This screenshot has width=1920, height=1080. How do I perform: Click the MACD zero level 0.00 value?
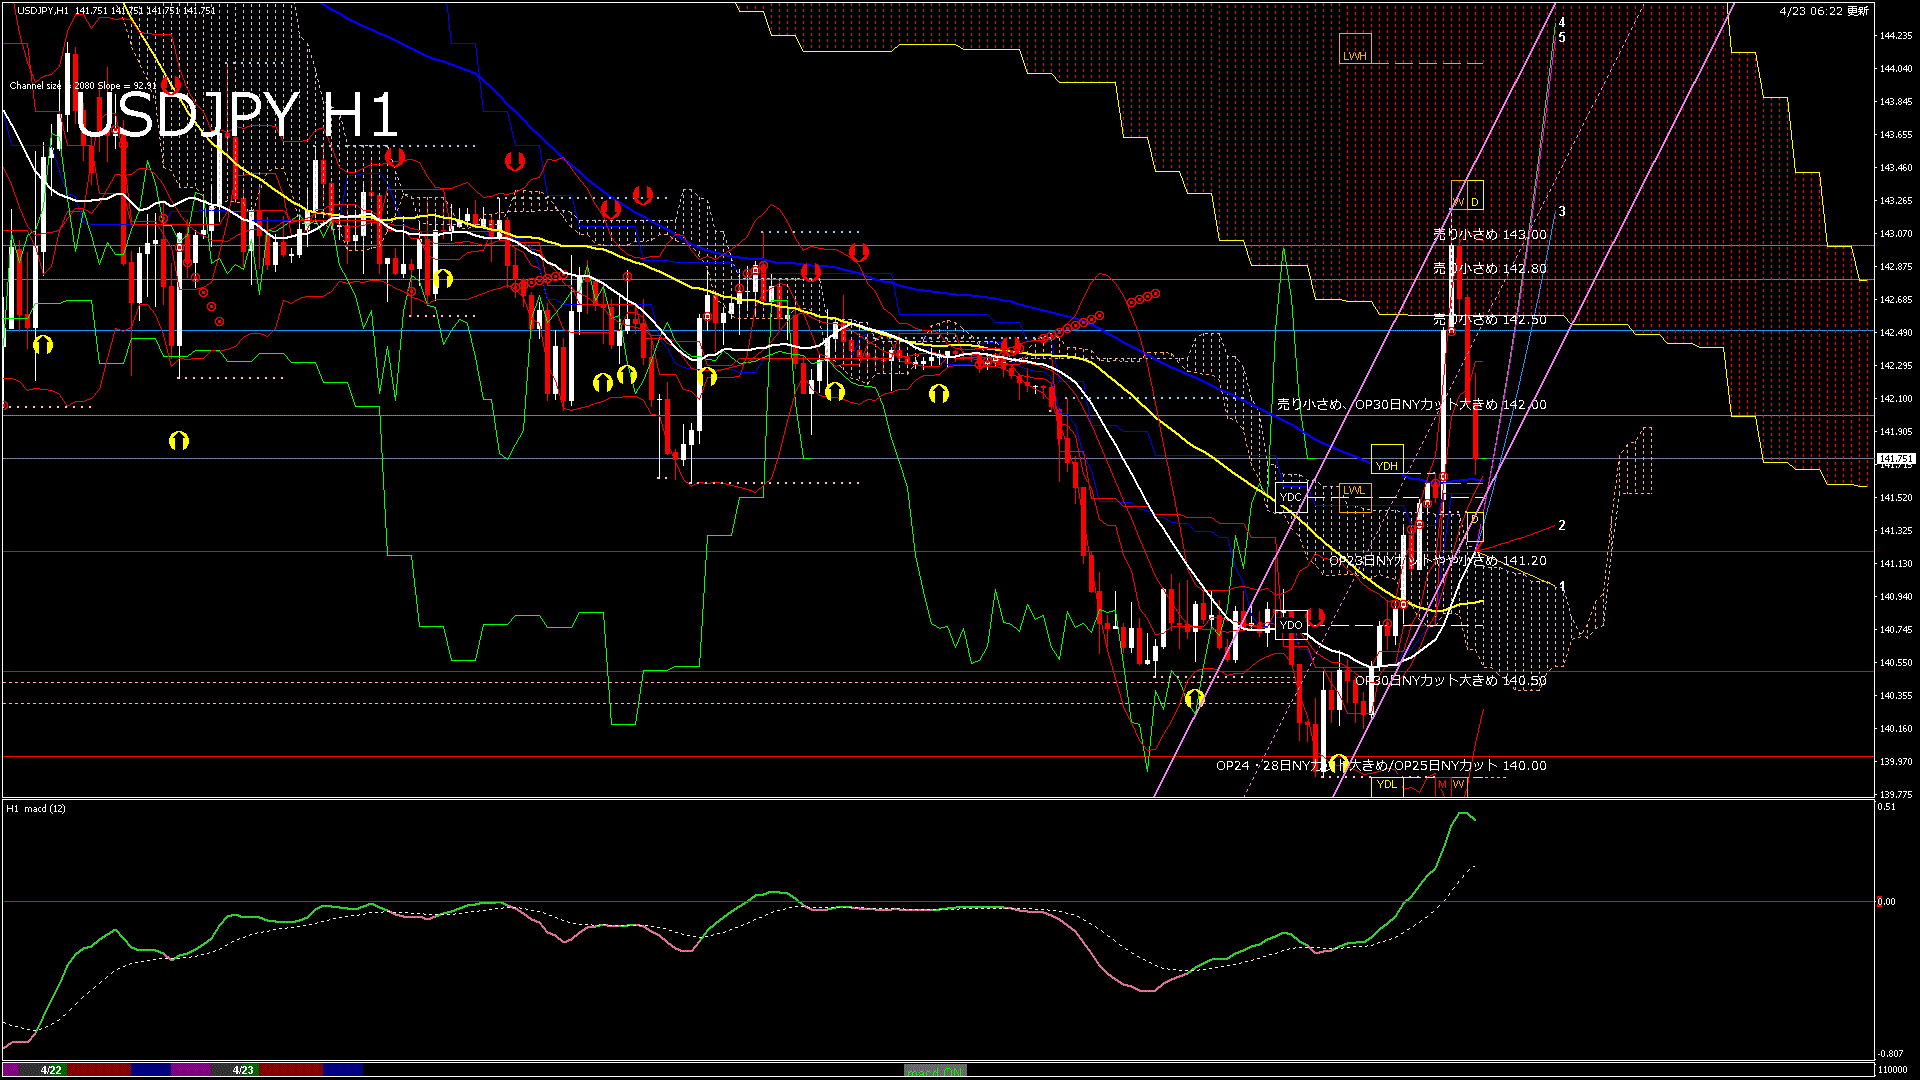pyautogui.click(x=1886, y=902)
